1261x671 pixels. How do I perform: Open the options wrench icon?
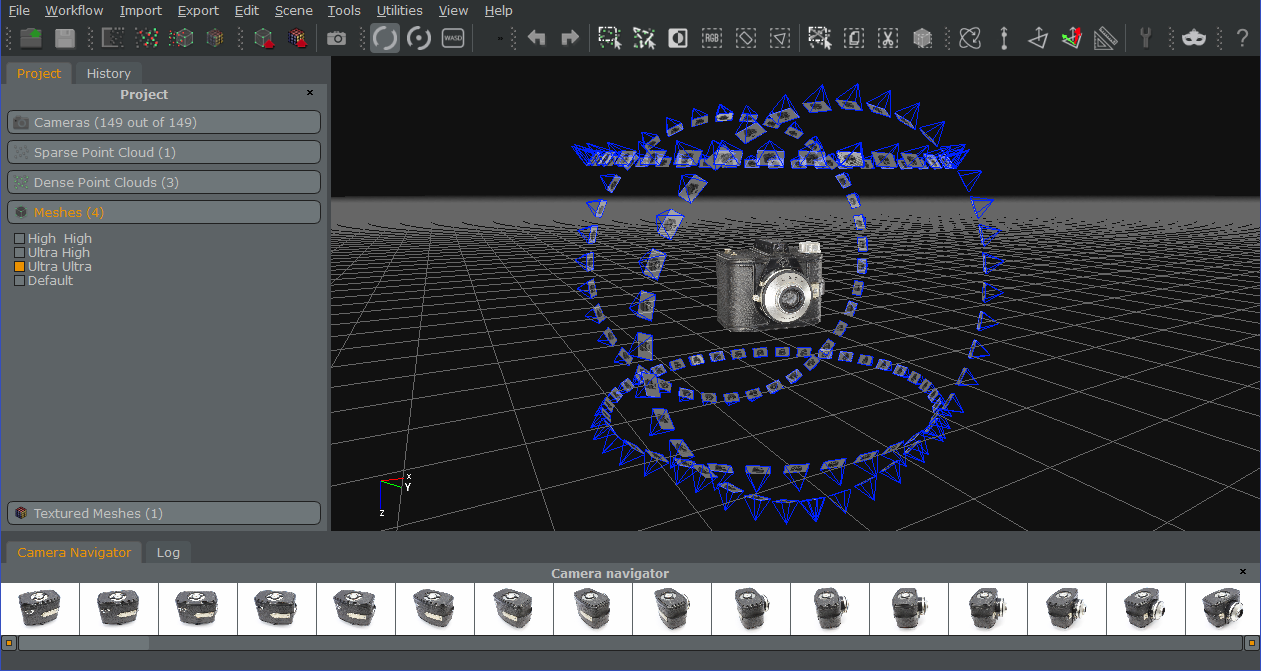[1146, 38]
